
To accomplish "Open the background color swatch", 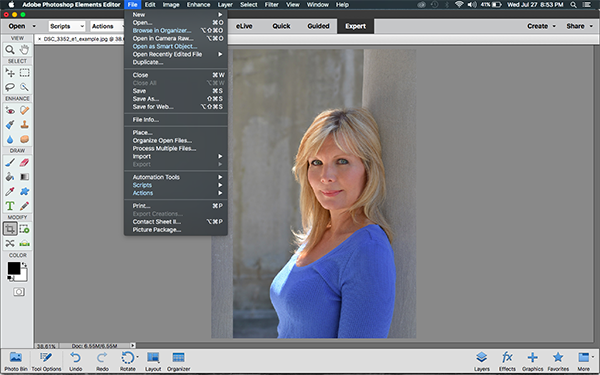I will [x=23, y=276].
